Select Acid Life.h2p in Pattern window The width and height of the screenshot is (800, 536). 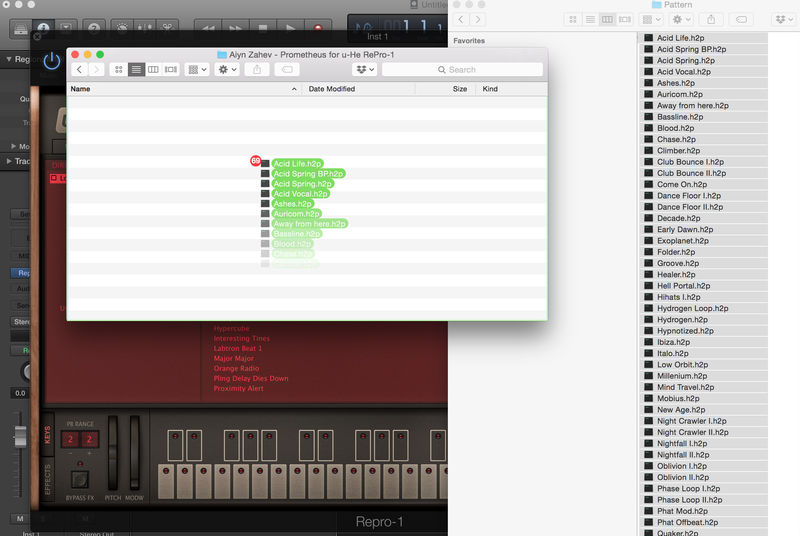tap(703, 38)
